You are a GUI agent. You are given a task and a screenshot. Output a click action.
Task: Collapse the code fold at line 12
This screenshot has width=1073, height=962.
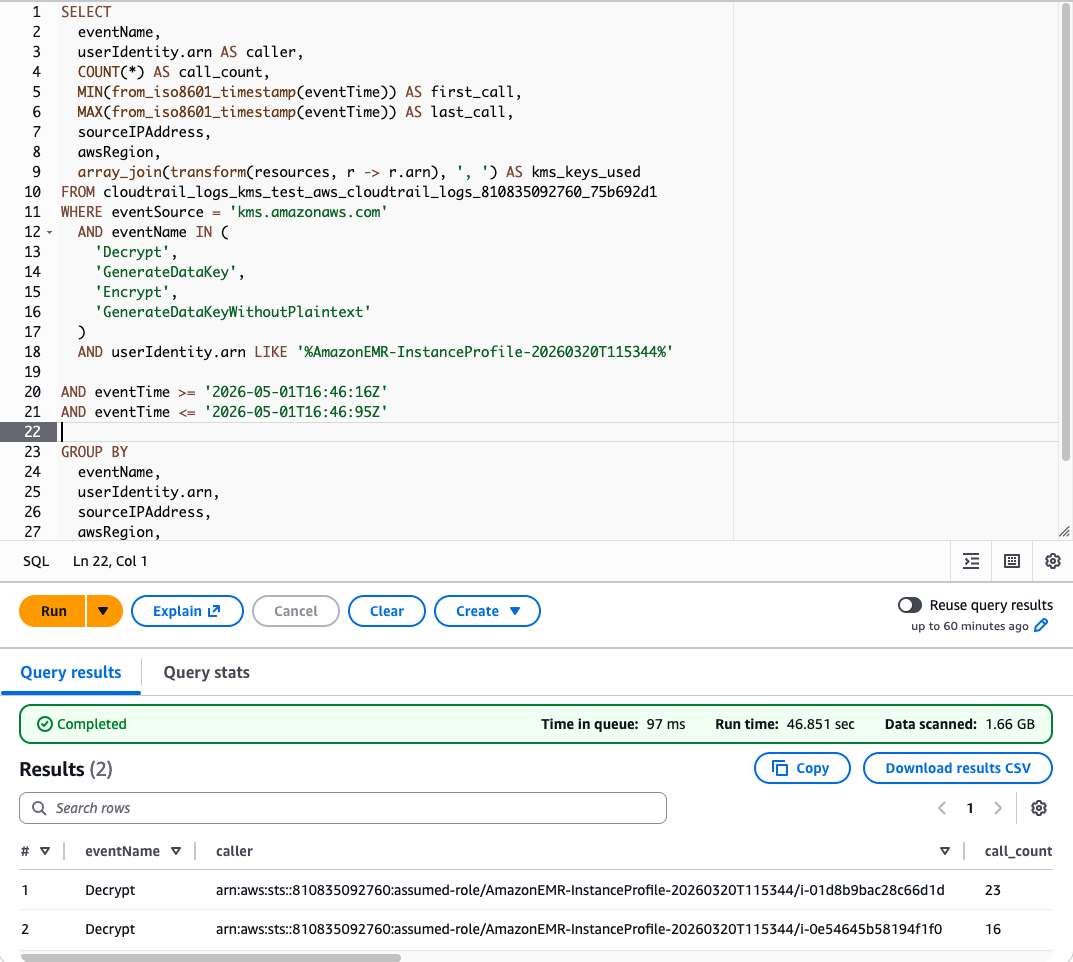tap(49, 233)
